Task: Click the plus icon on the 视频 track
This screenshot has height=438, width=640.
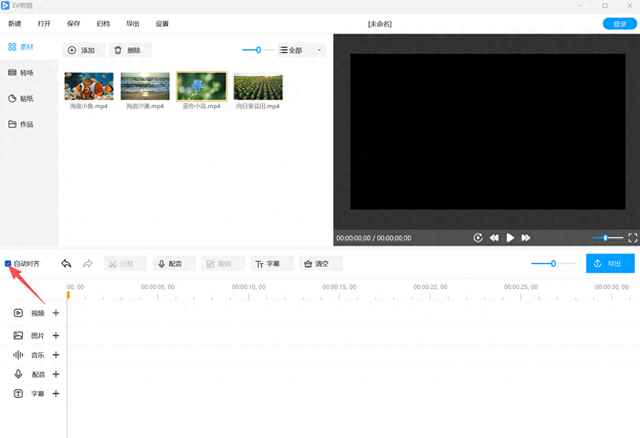Action: [x=56, y=313]
